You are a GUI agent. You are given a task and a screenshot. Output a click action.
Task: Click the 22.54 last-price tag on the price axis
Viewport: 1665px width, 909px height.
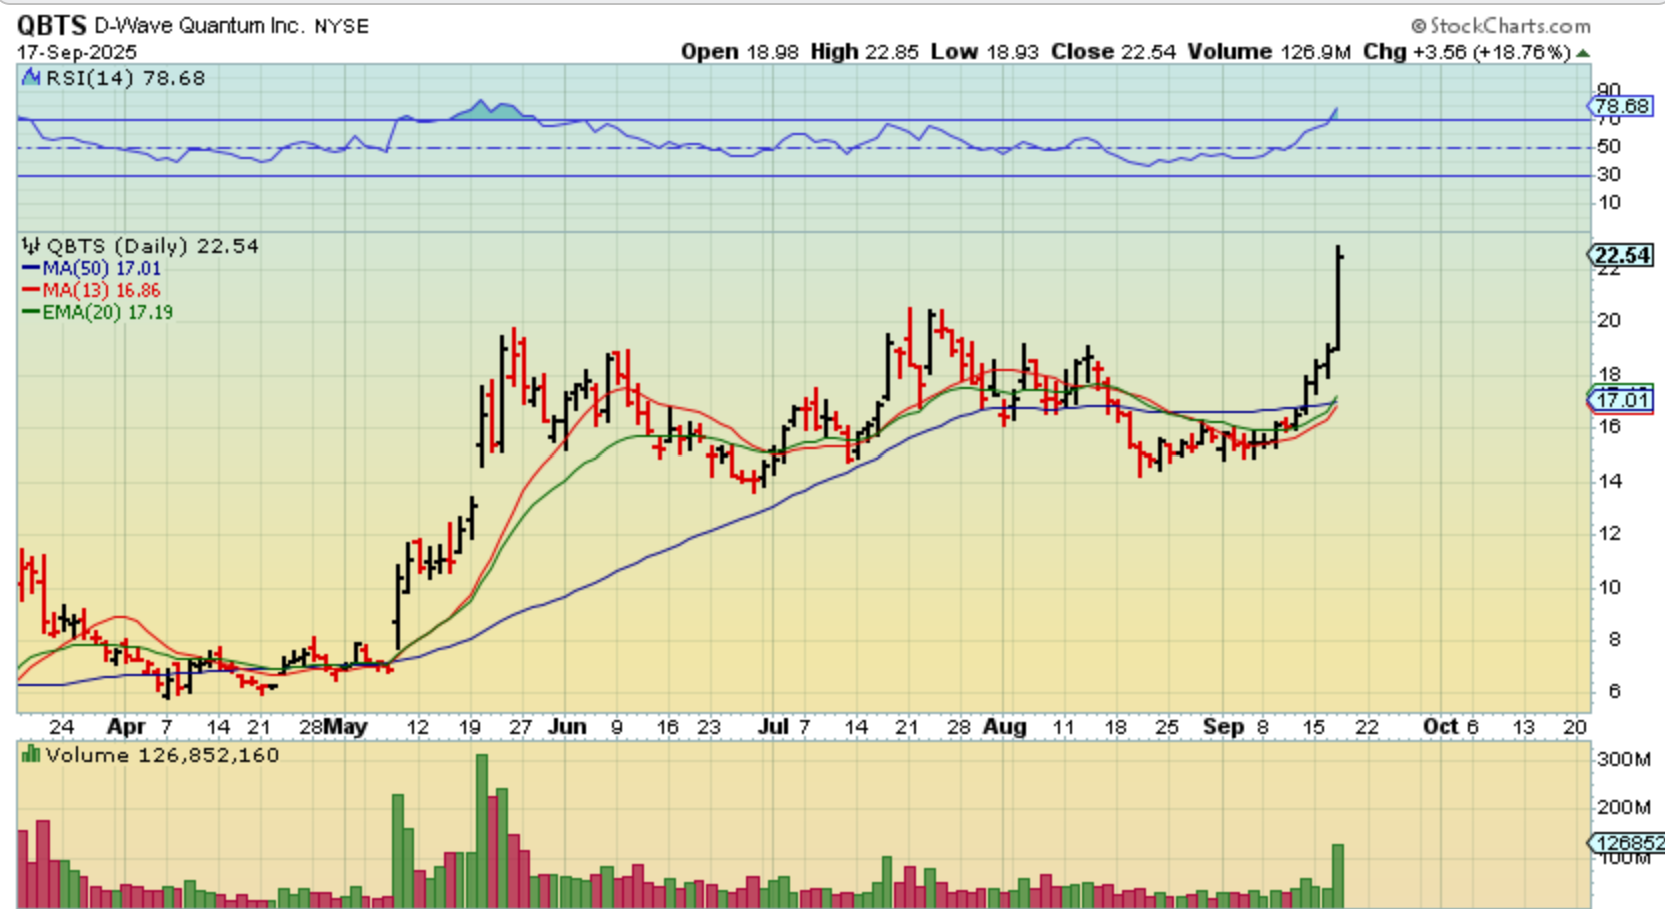(1621, 256)
